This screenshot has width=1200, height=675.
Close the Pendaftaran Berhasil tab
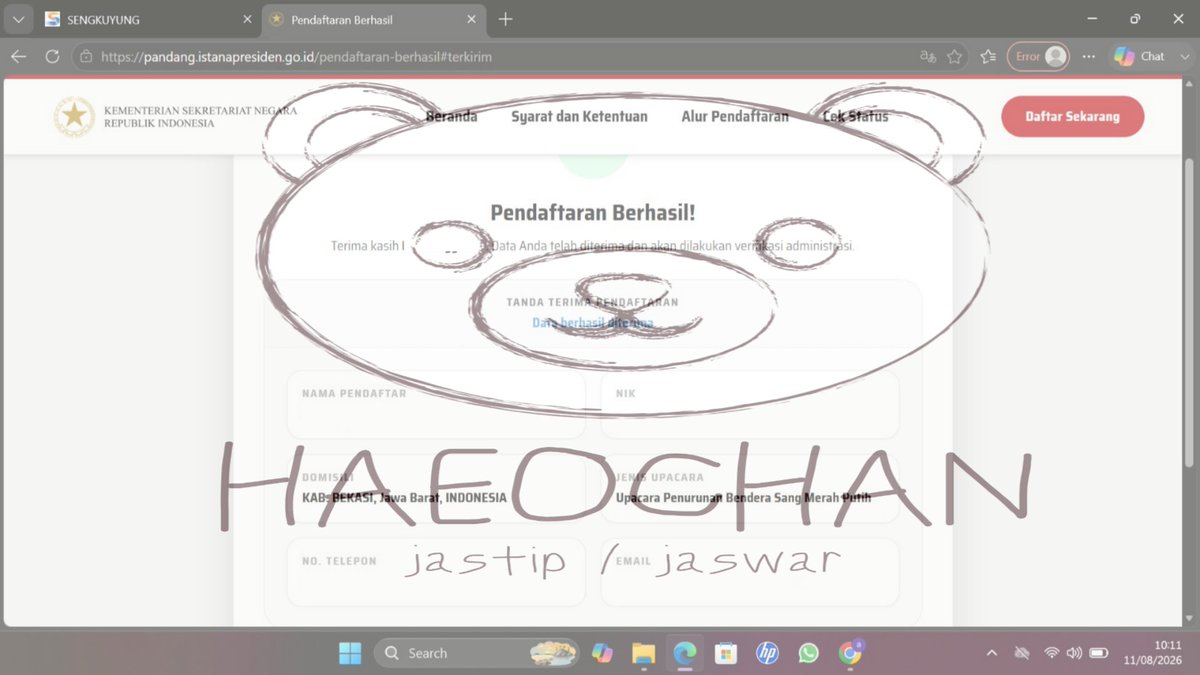(473, 19)
